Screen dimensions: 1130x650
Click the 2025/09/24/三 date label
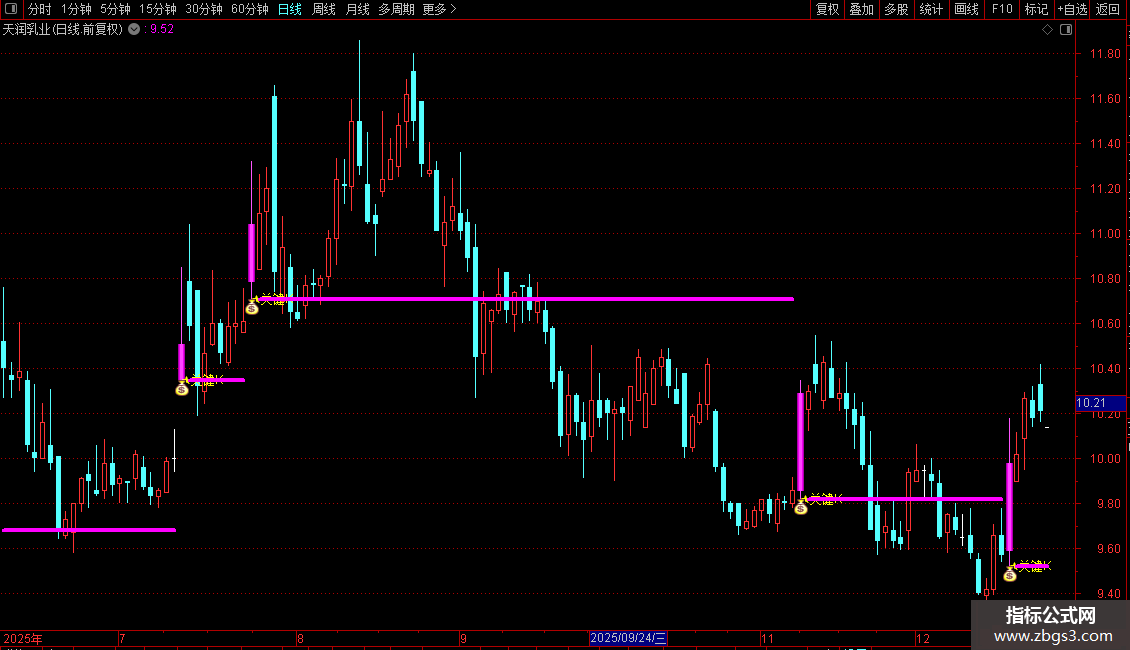(628, 638)
